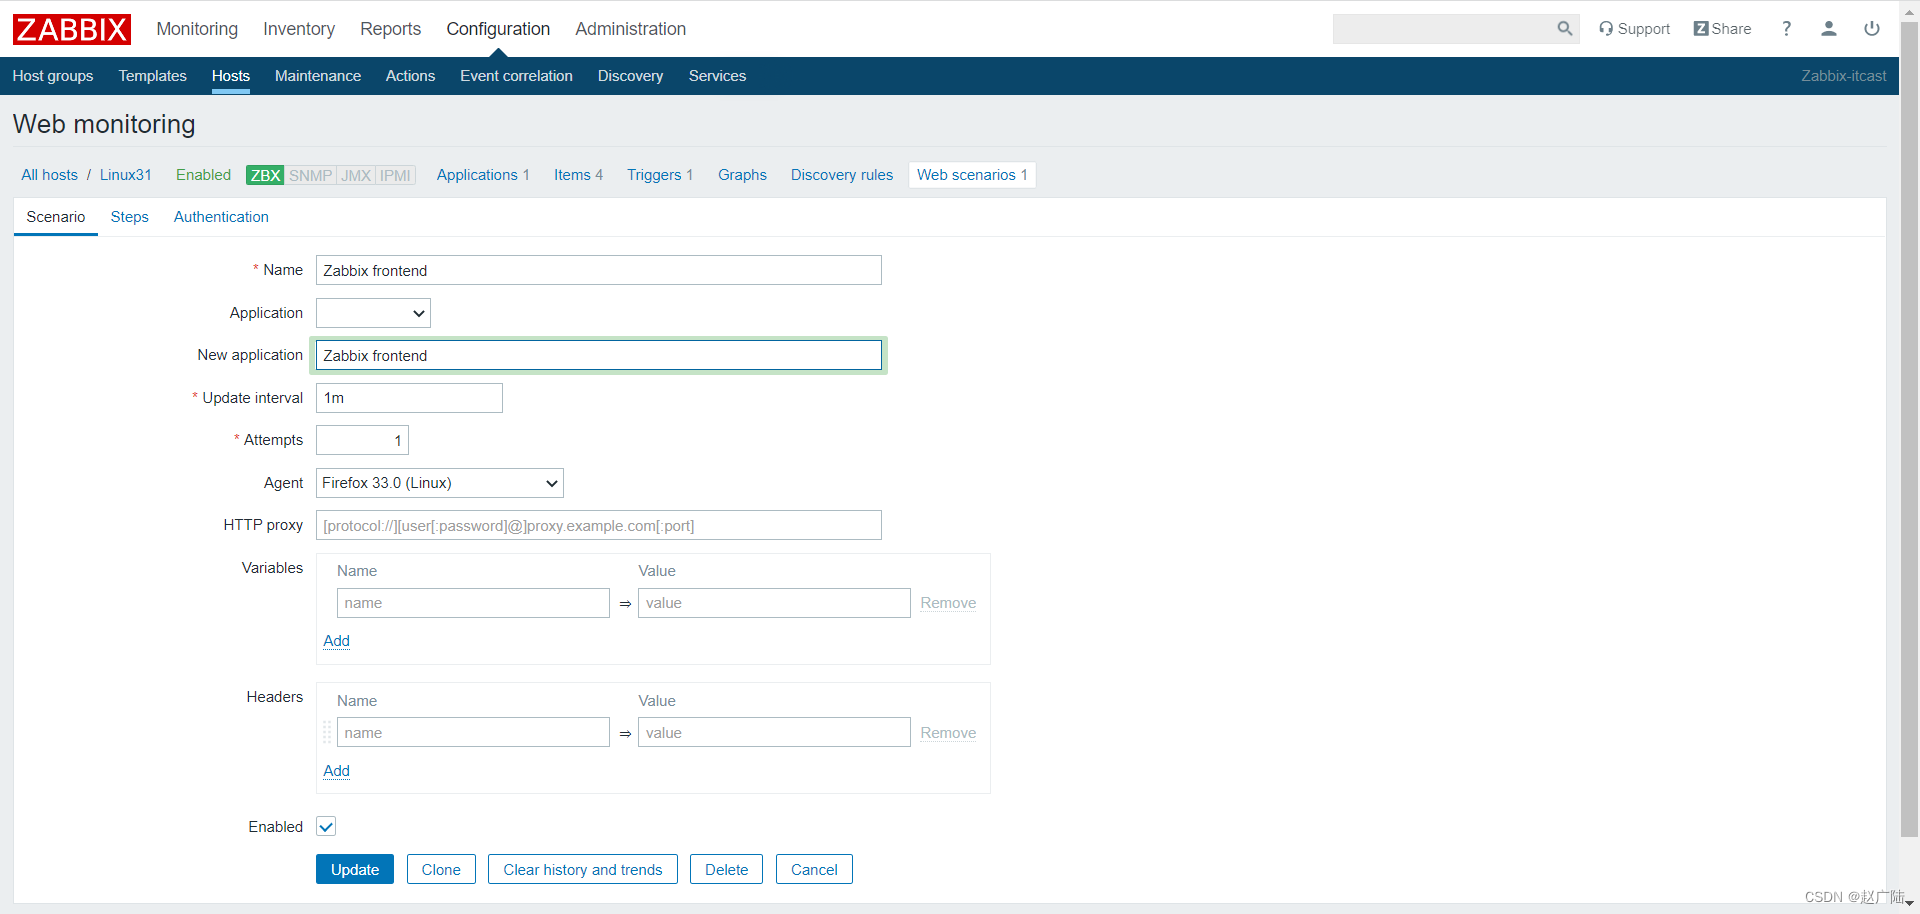Click Clear history and trends button
Viewport: 1920px width, 914px height.
pyautogui.click(x=583, y=869)
